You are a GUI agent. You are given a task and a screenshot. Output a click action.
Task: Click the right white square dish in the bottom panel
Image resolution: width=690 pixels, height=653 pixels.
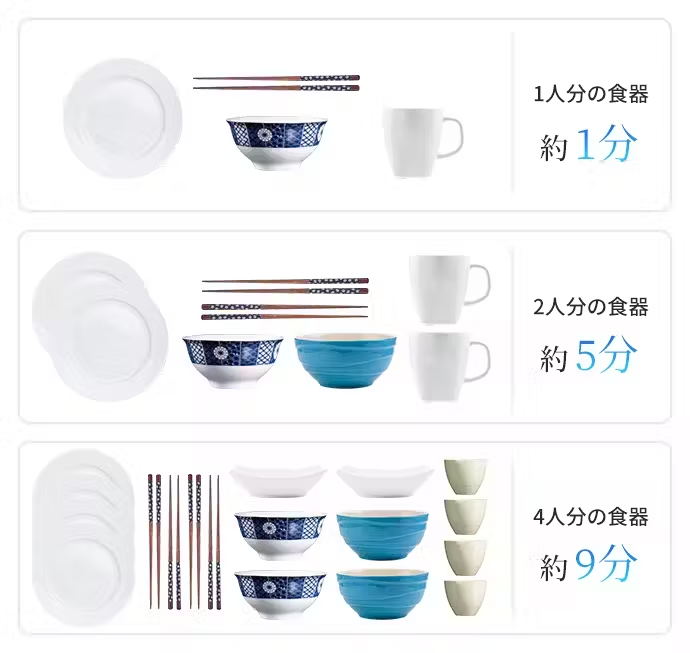(x=385, y=482)
